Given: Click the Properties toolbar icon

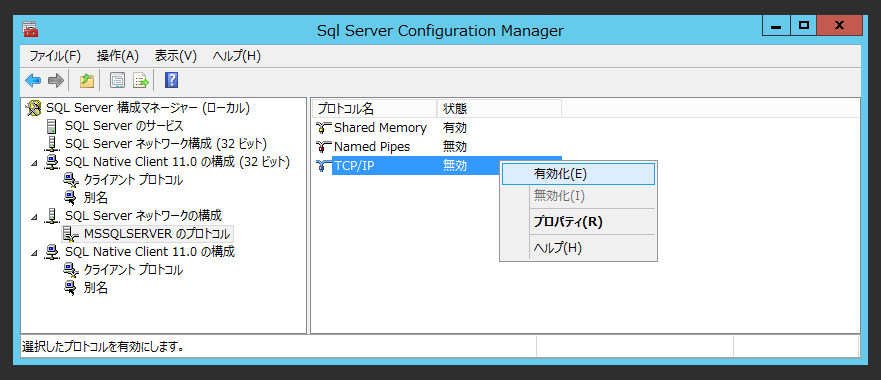Looking at the screenshot, I should [x=117, y=81].
